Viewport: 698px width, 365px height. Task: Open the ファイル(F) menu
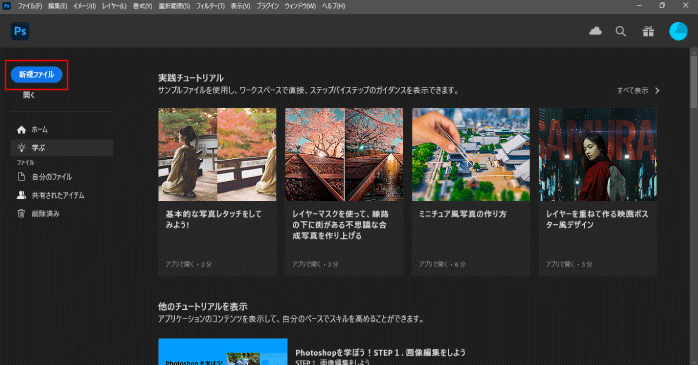30,6
